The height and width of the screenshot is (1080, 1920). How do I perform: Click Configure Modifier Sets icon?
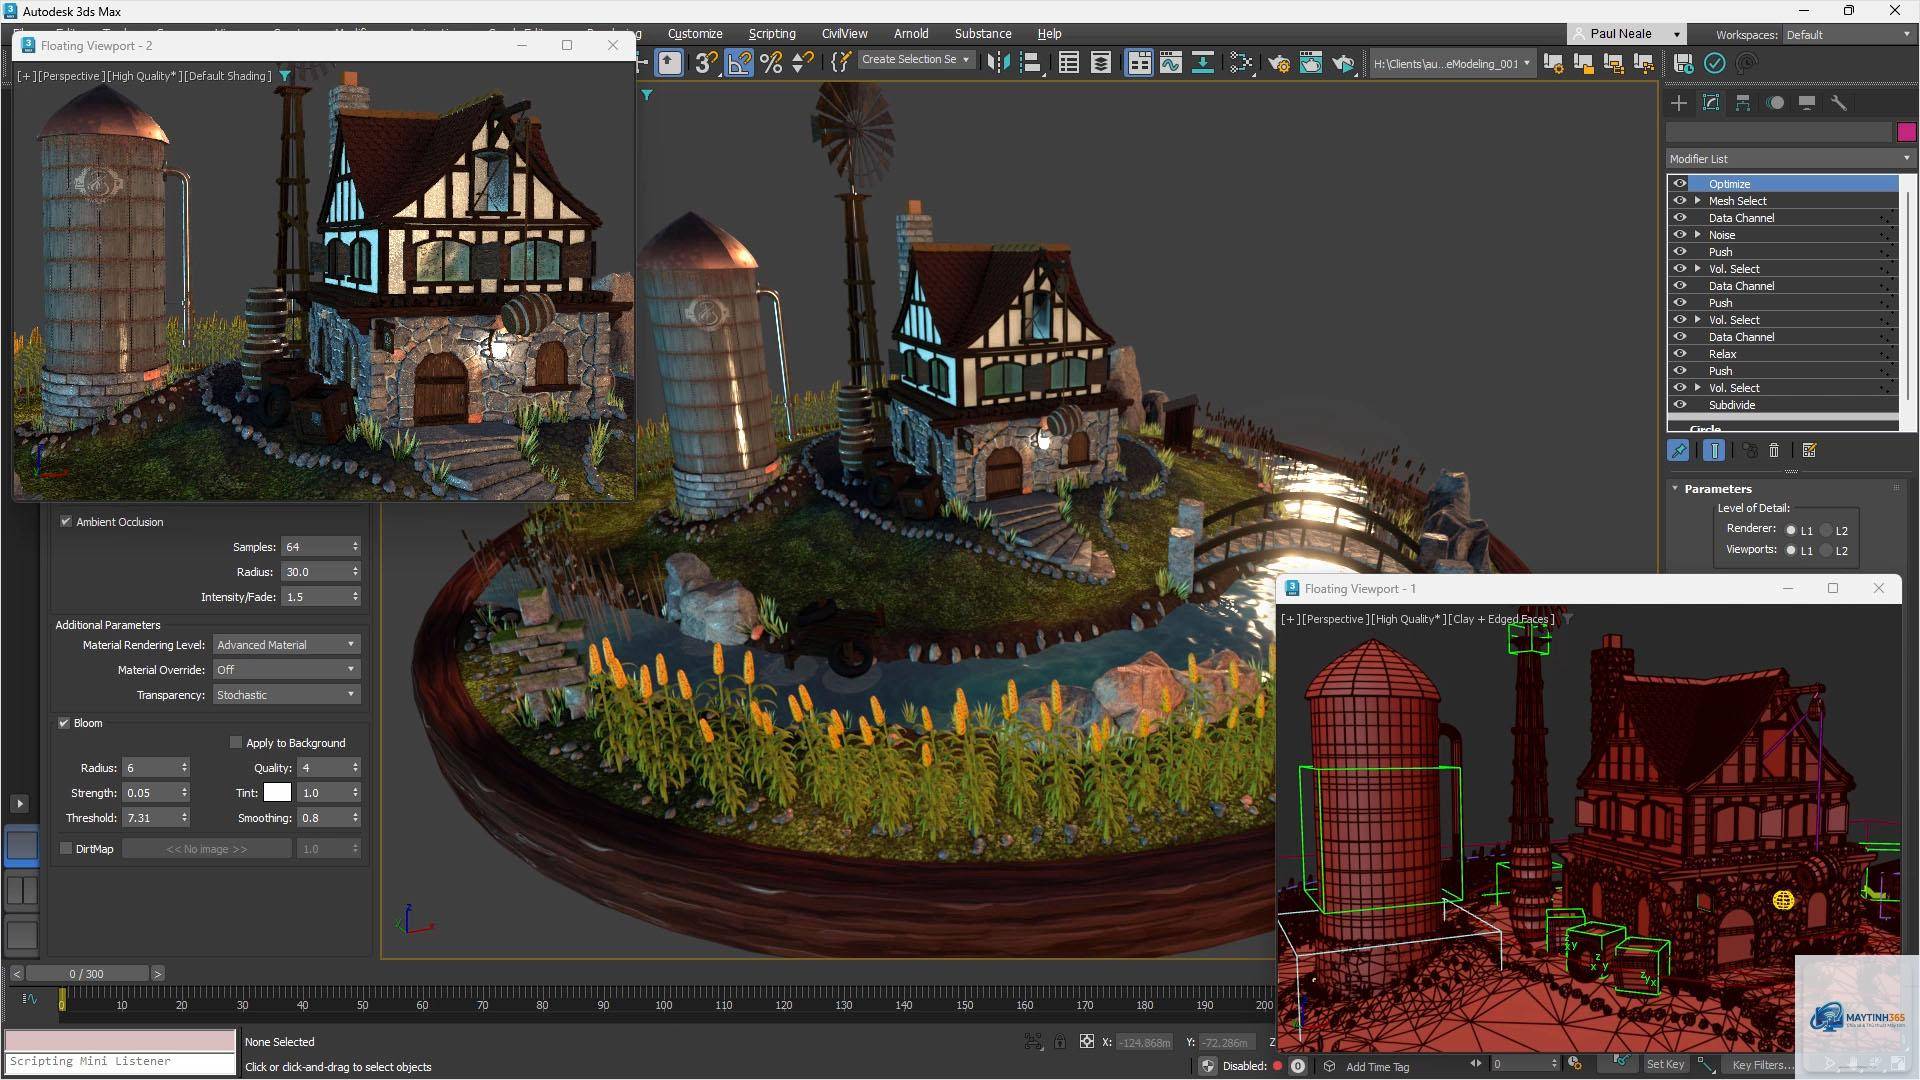click(1809, 451)
